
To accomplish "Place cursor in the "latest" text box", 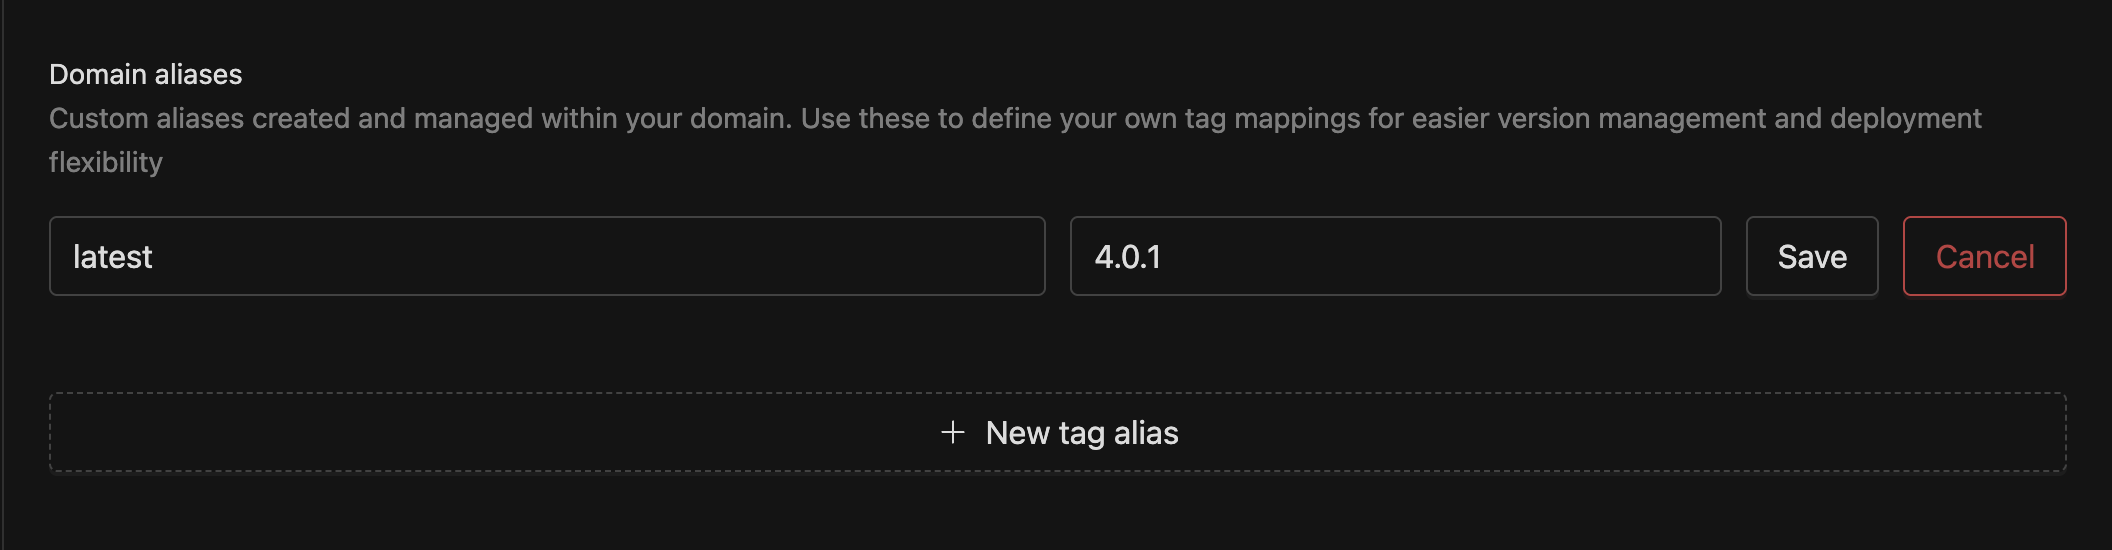I will pos(546,257).
